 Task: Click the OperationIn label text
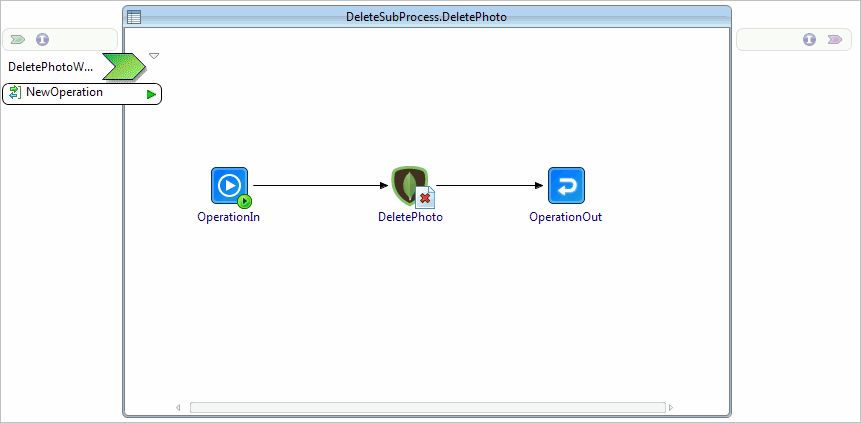[228, 217]
